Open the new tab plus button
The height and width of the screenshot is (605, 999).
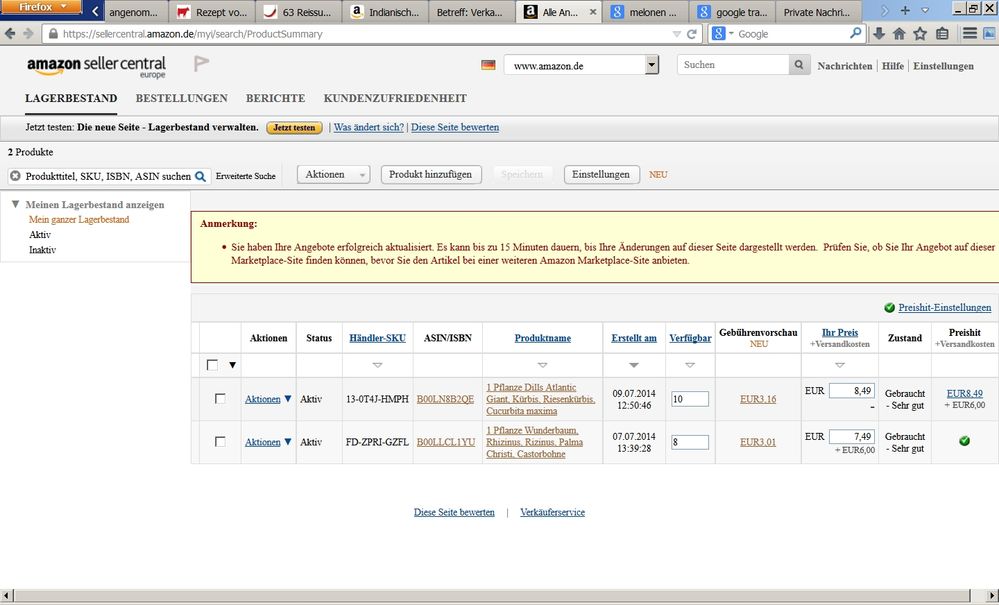click(905, 11)
